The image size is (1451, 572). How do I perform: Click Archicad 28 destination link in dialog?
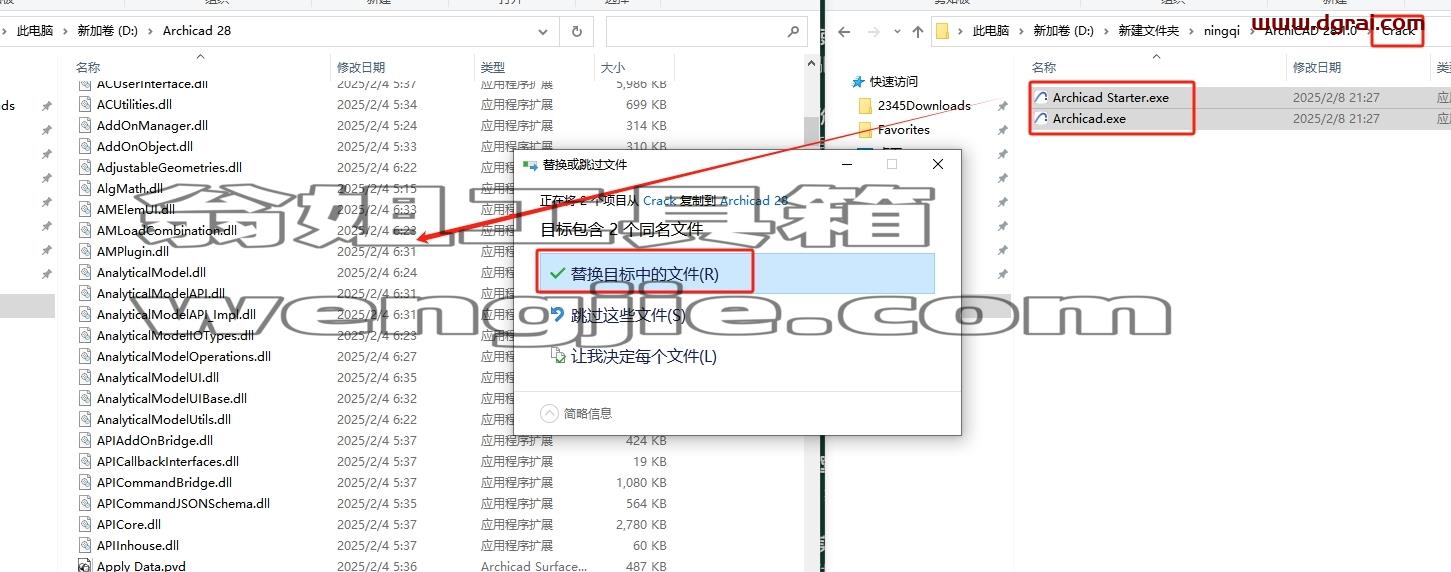coord(754,200)
